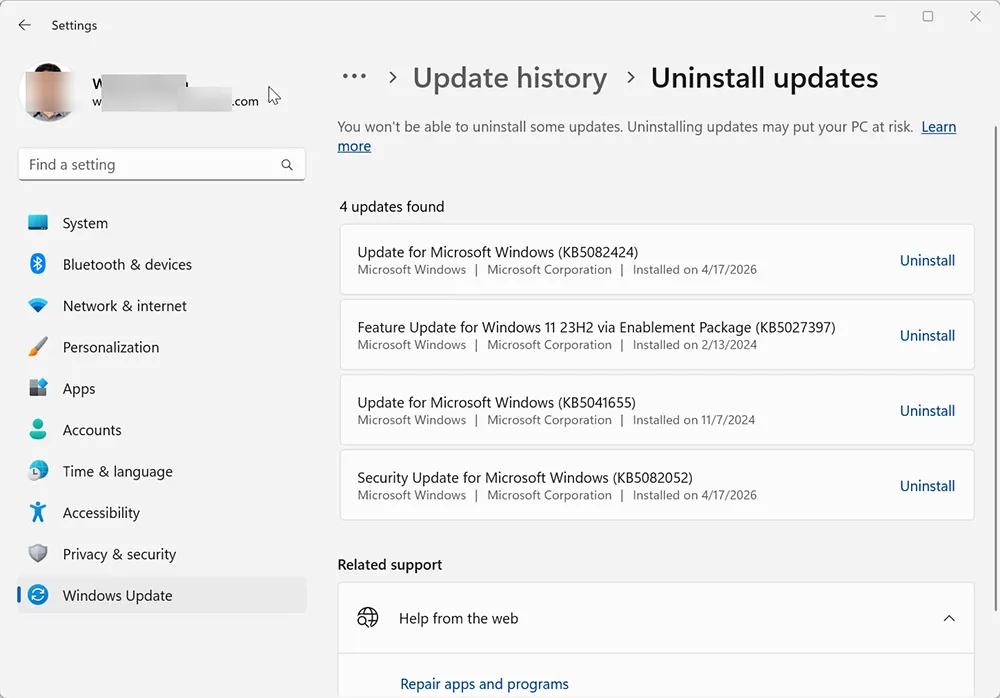The image size is (1000, 698).
Task: Click the vertical scrollbar on the right
Action: (x=996, y=367)
